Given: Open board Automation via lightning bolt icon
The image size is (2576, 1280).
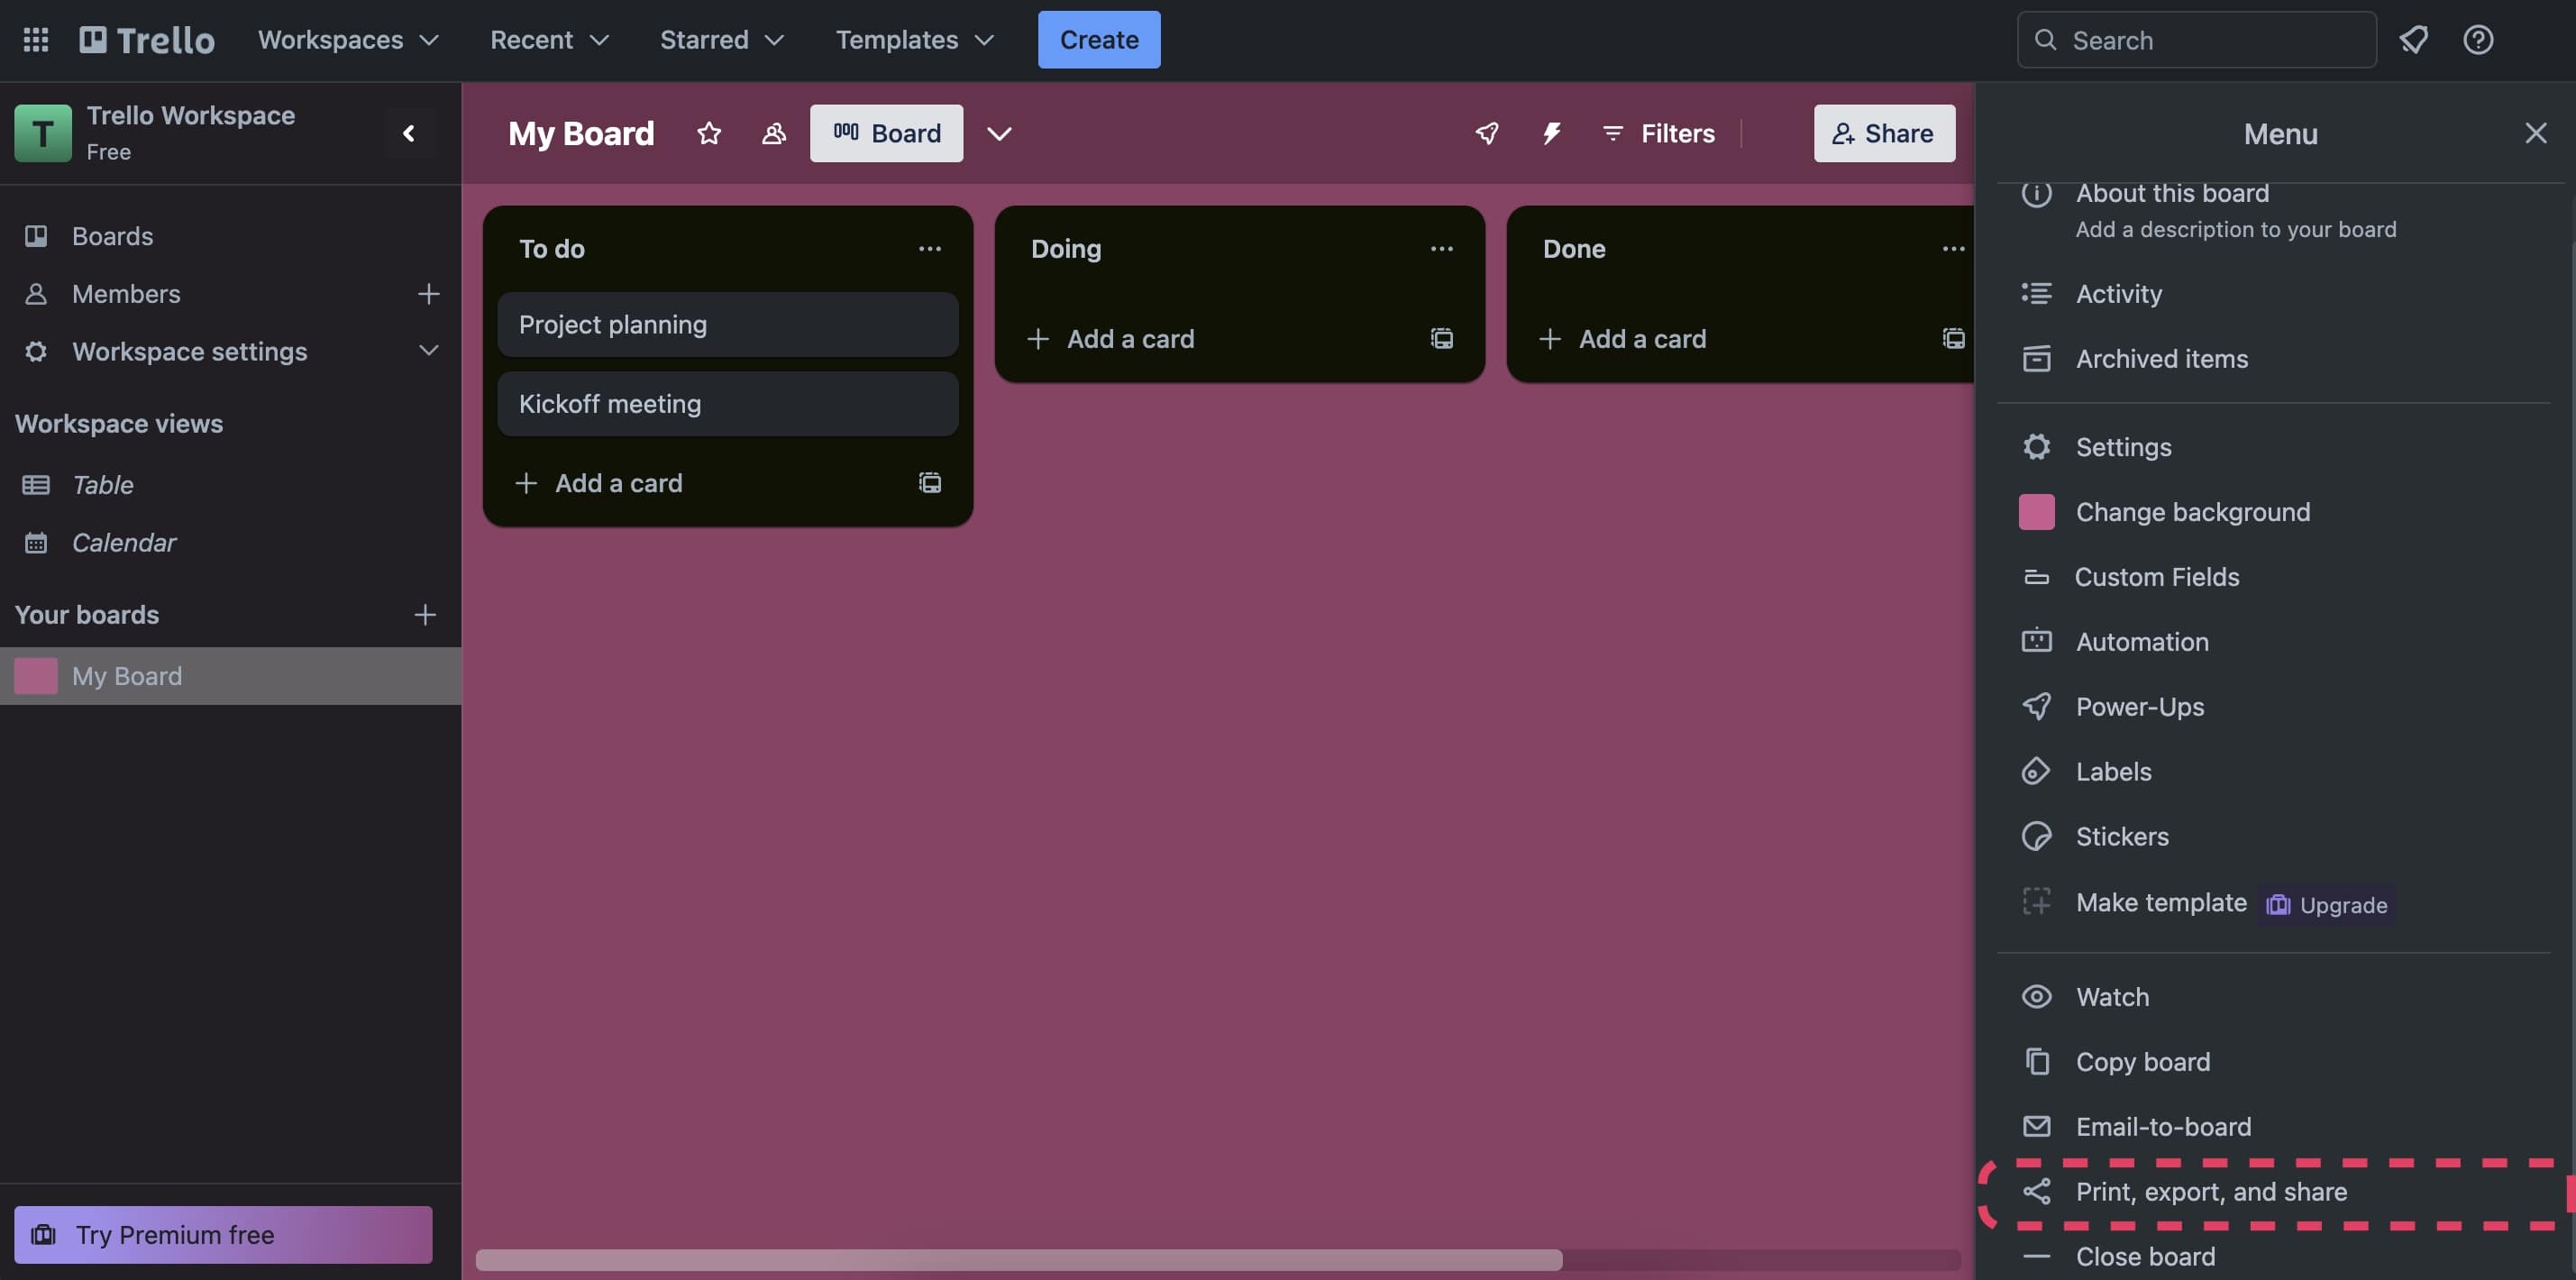Looking at the screenshot, I should coord(1551,133).
